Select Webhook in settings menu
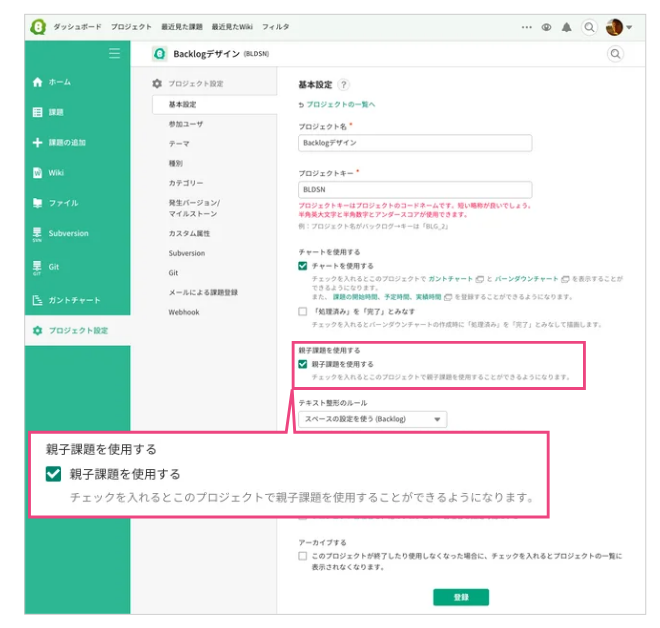Screen dimensions: 660x628 tap(184, 312)
